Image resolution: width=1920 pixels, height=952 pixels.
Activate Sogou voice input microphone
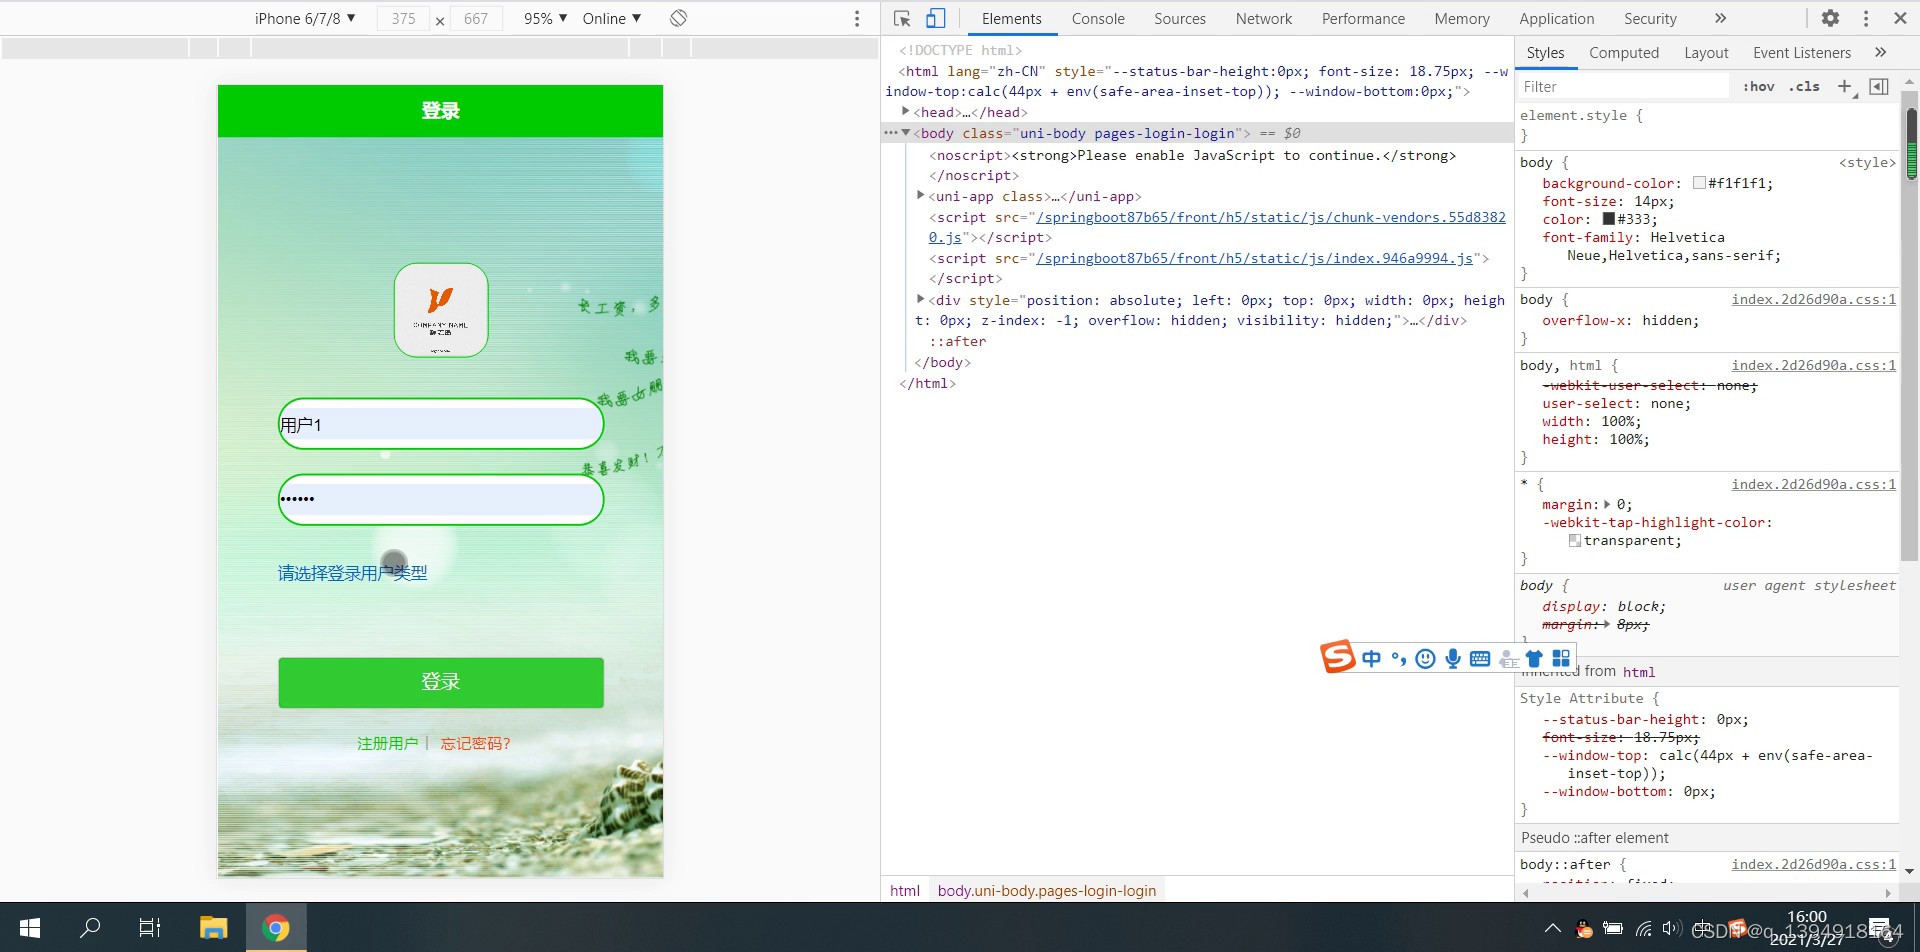pyautogui.click(x=1453, y=658)
